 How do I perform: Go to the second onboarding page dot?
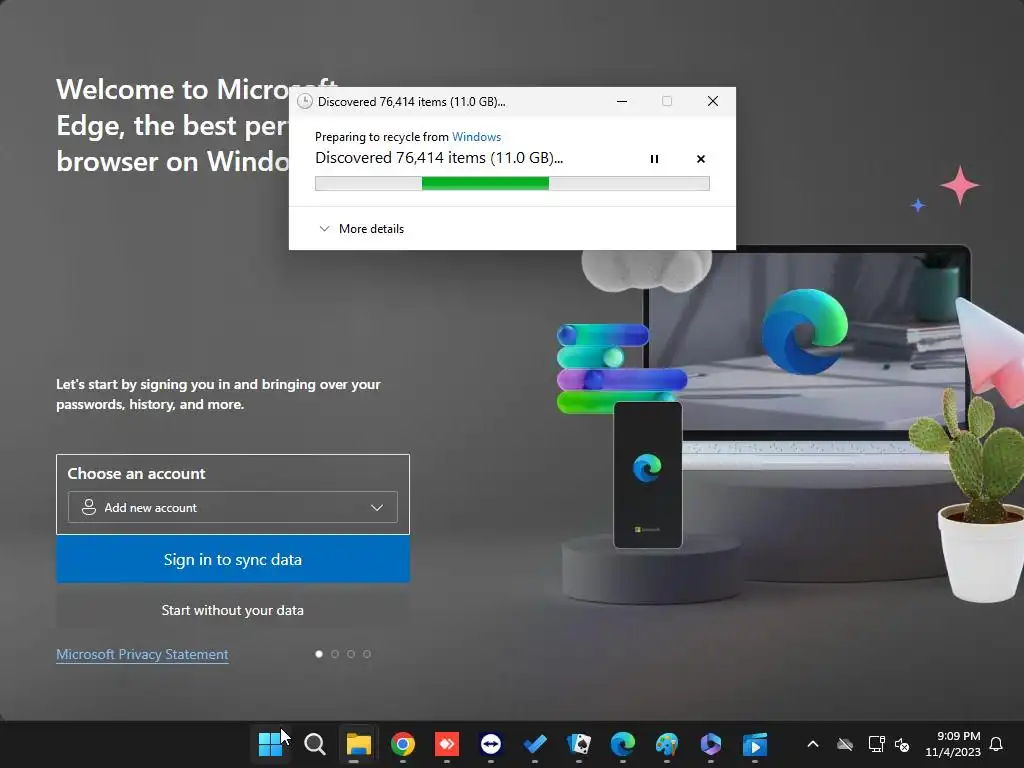(335, 654)
